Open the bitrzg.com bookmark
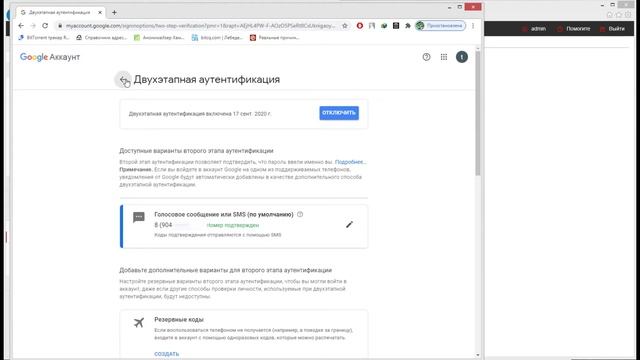Image resolution: width=640 pixels, height=360 pixels. tap(217, 38)
